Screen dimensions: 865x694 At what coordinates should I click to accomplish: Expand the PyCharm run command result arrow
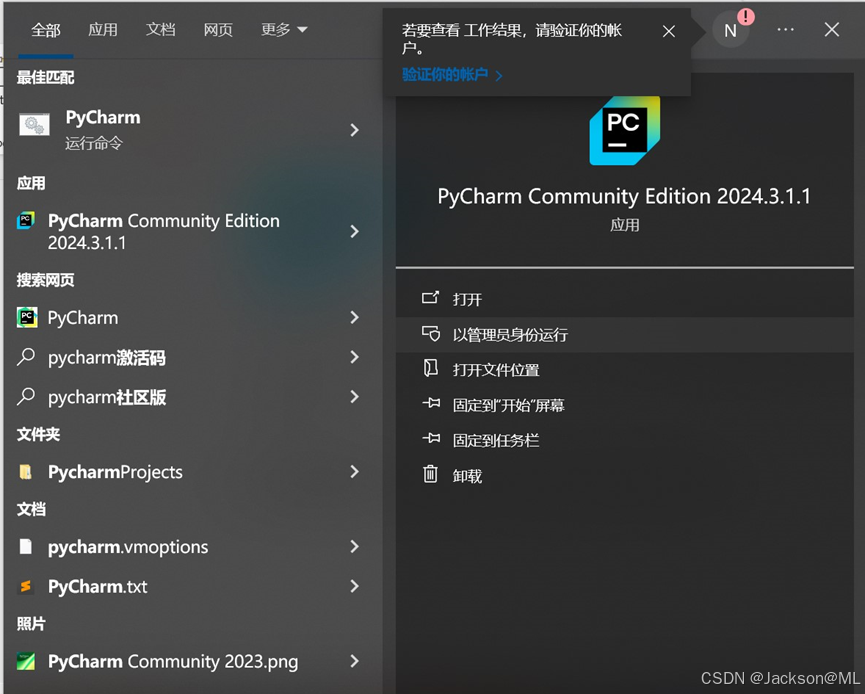355,130
